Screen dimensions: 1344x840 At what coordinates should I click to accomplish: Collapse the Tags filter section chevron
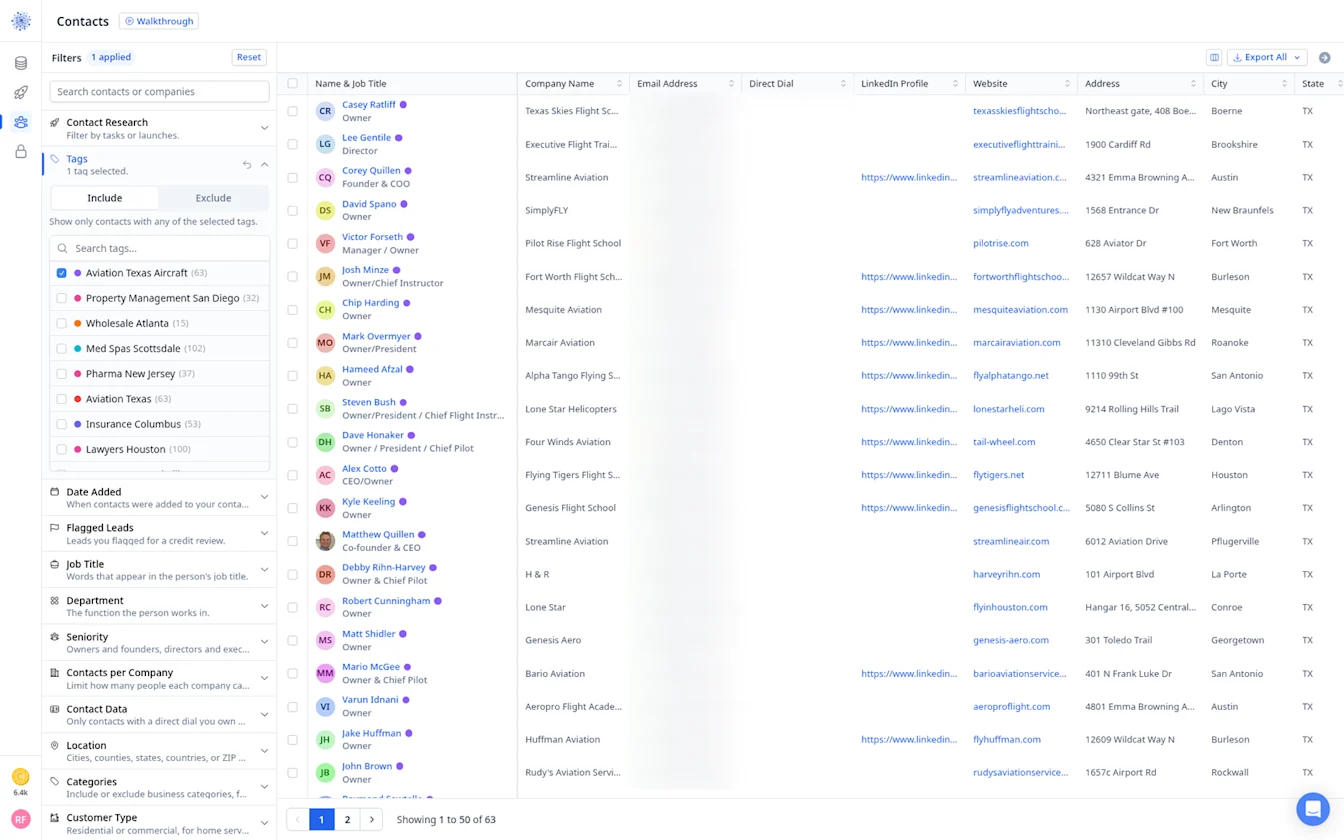264,164
